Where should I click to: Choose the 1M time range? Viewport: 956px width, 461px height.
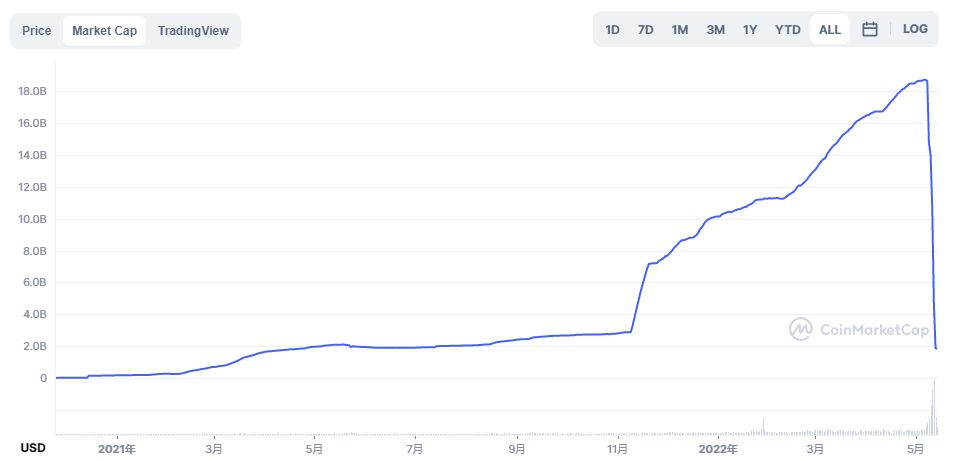(x=680, y=29)
